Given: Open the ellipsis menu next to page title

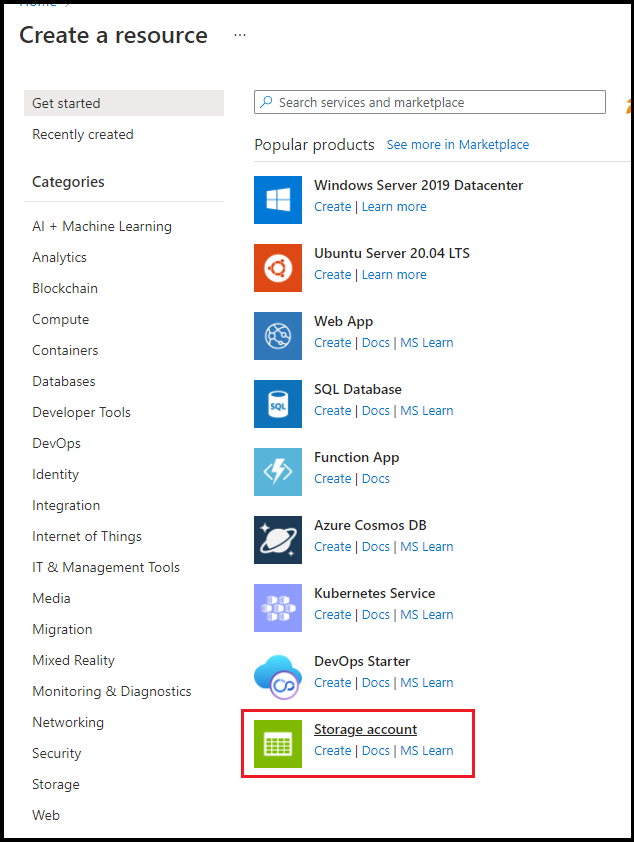Looking at the screenshot, I should tap(239, 34).
